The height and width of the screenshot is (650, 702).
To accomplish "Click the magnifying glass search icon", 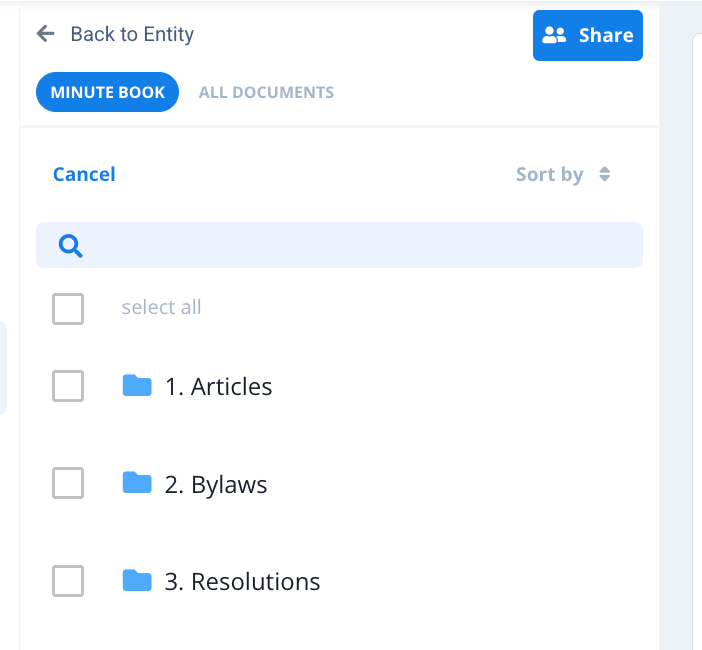I will (x=70, y=245).
